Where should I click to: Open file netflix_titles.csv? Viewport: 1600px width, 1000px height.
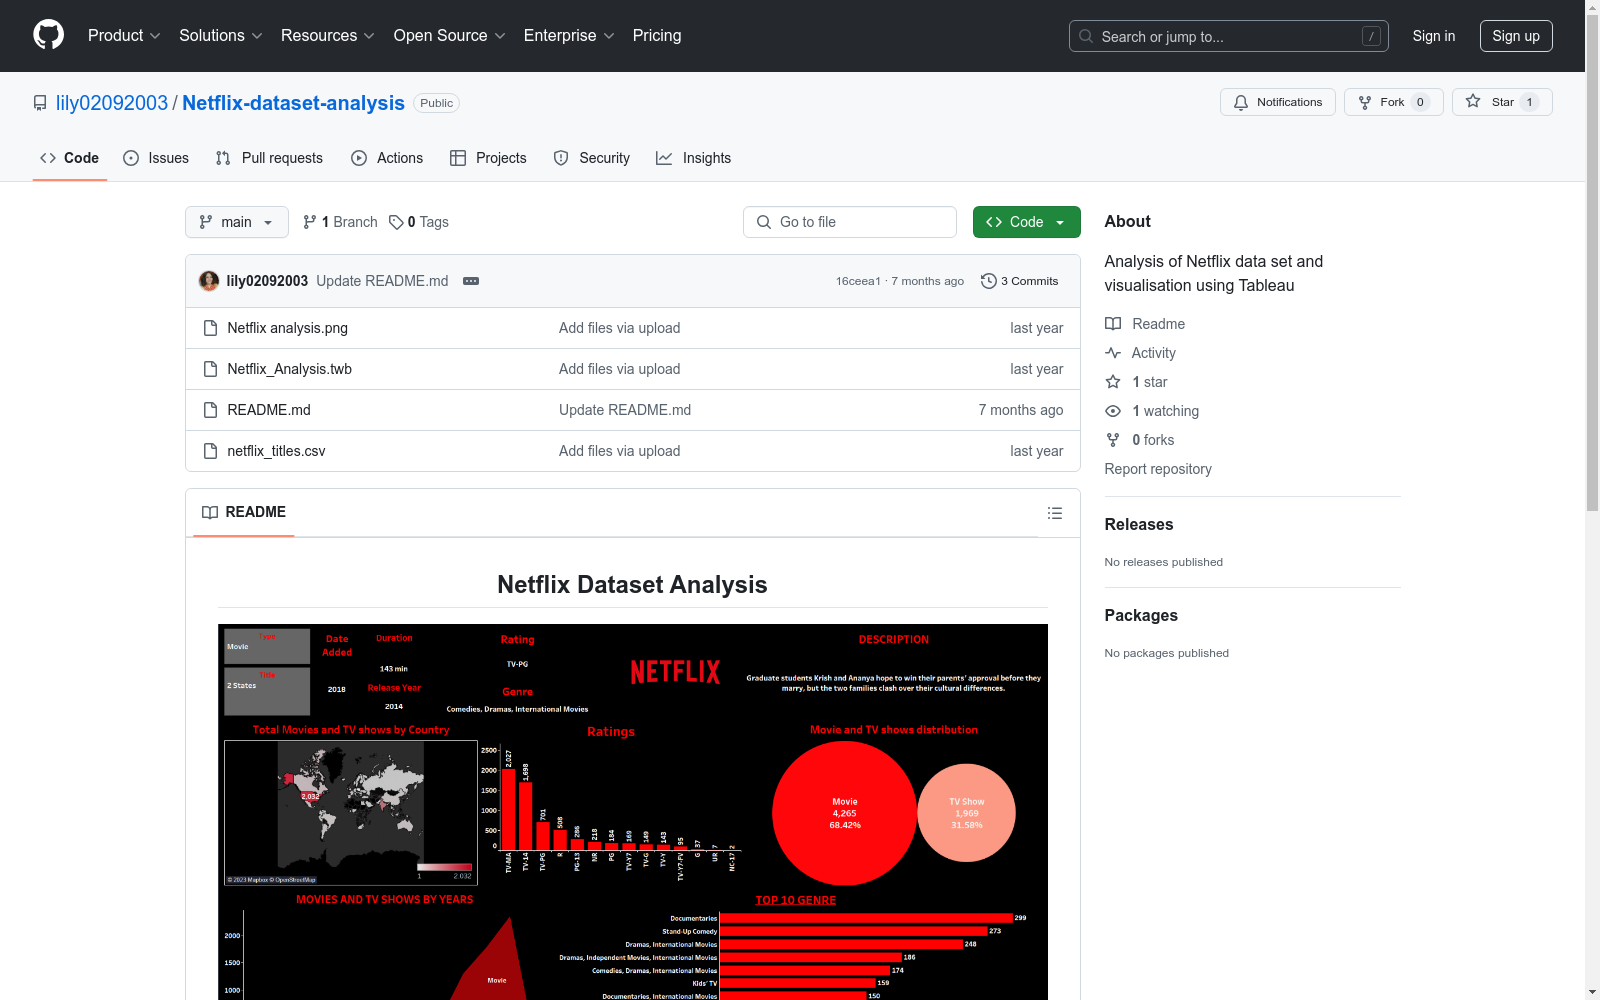tap(276, 451)
